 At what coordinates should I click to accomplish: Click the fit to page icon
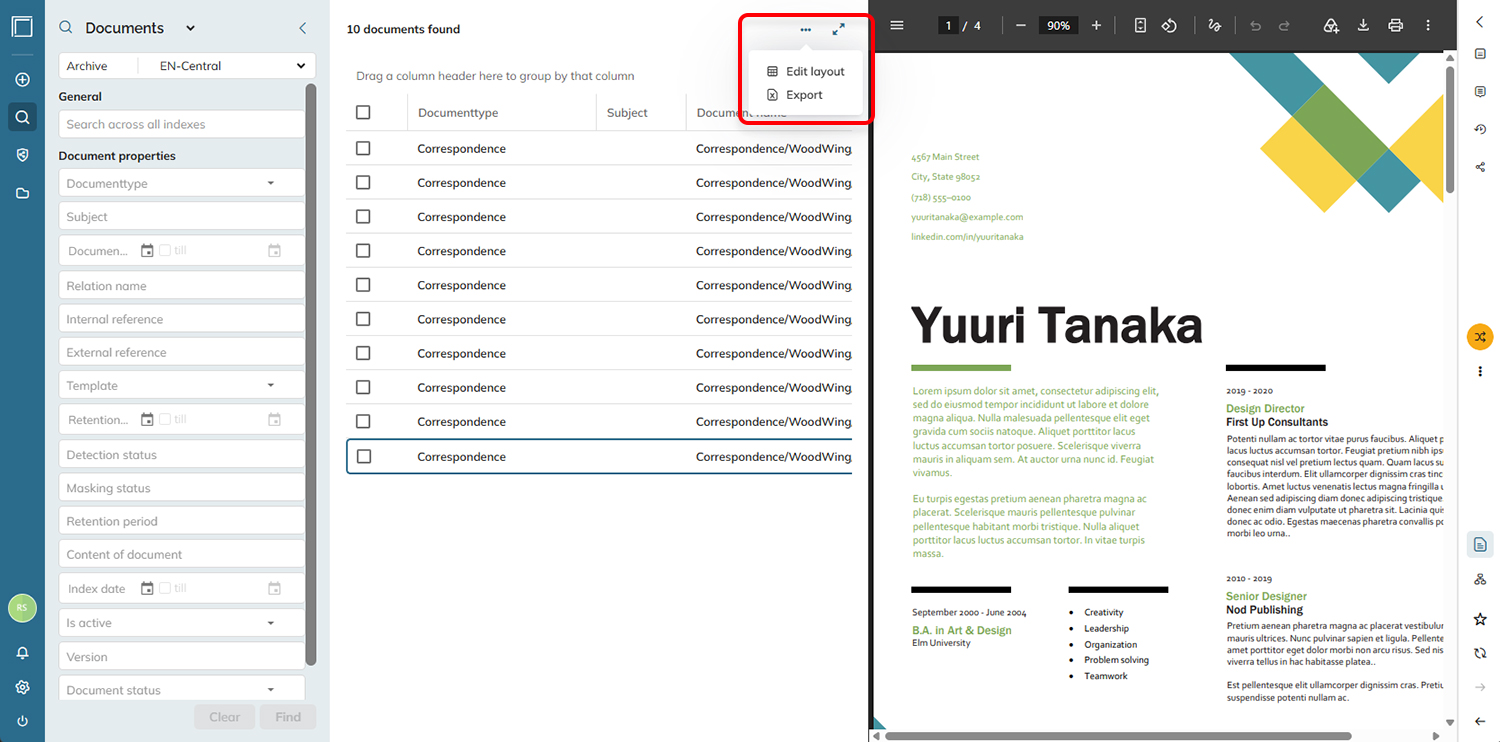point(1140,25)
